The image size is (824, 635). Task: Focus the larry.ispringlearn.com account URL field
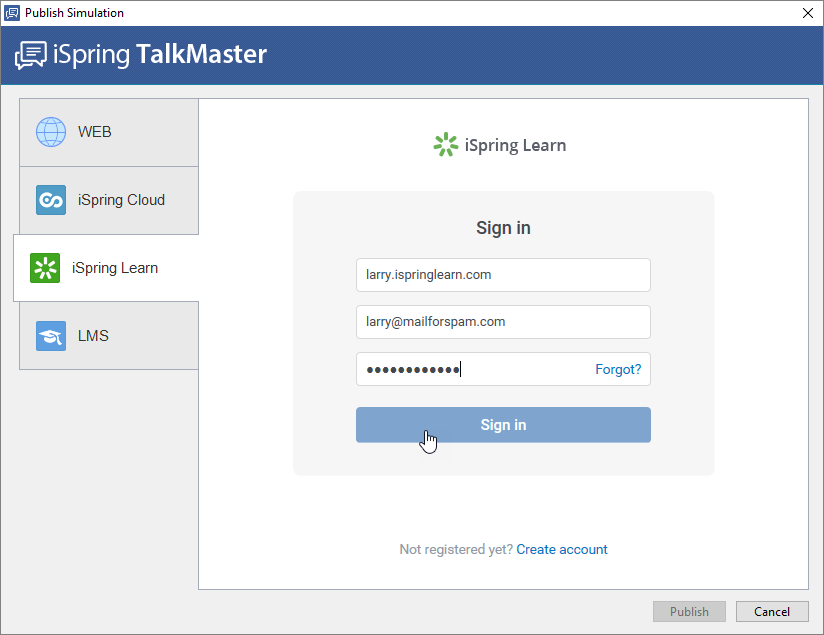[x=503, y=275]
